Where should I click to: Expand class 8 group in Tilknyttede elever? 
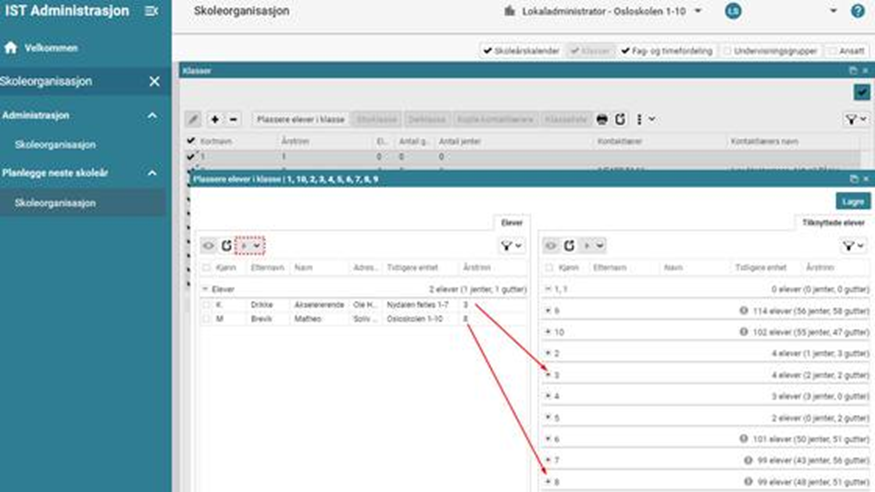coord(548,480)
